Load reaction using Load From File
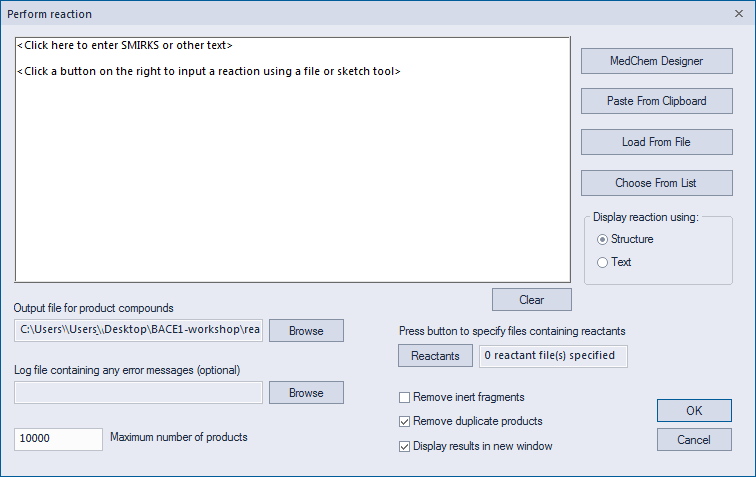Screen dimensions: 756x477 coord(656,142)
